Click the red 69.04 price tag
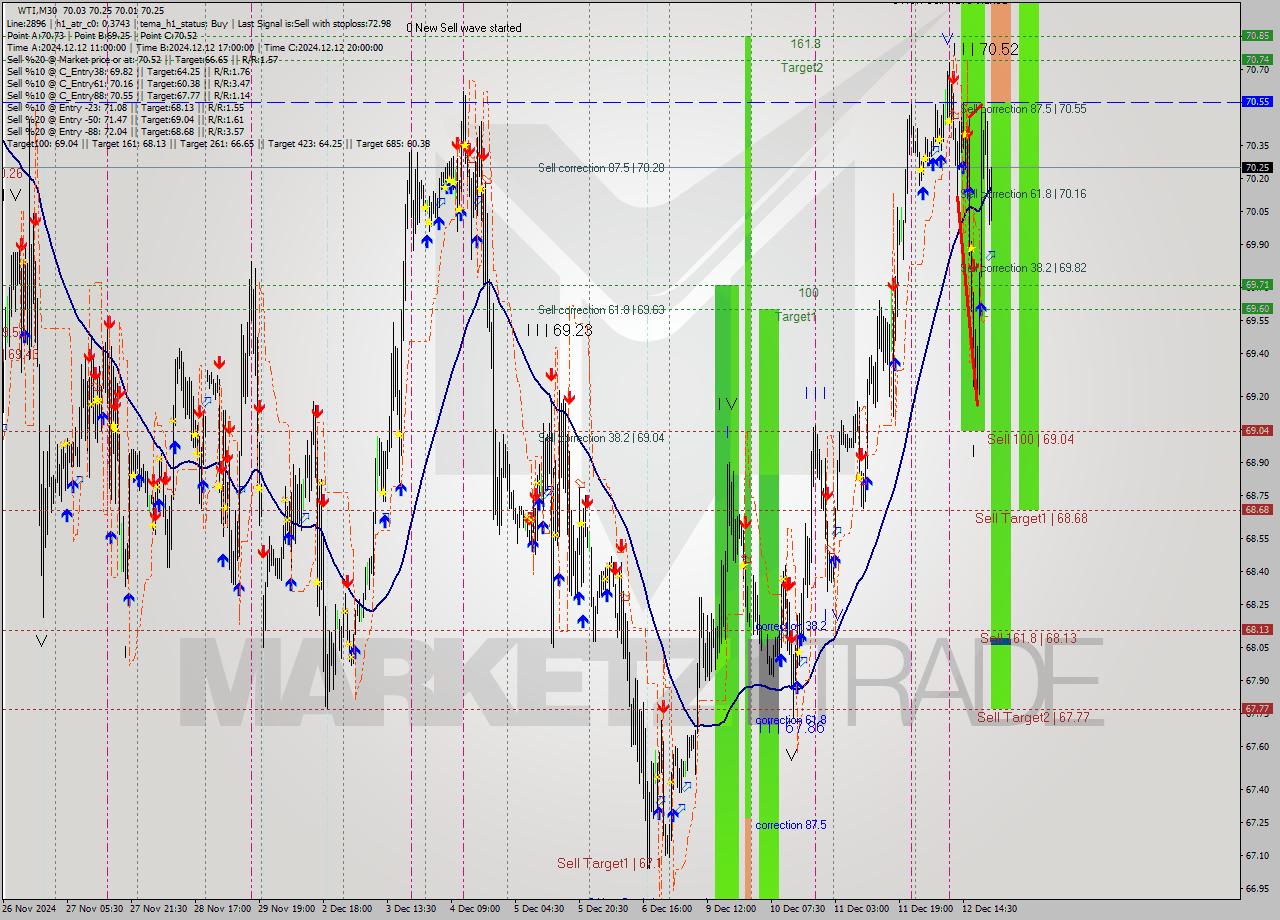 pyautogui.click(x=1257, y=430)
